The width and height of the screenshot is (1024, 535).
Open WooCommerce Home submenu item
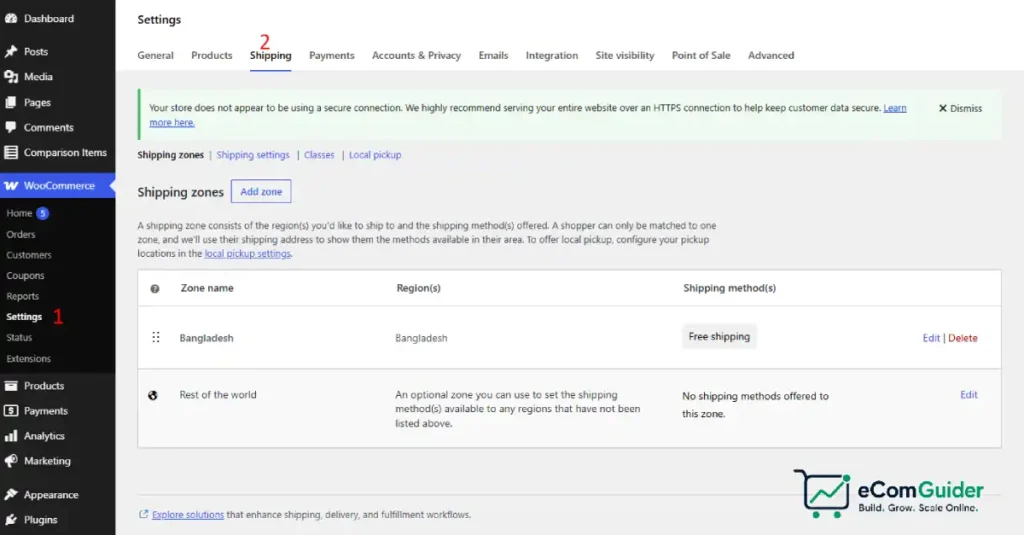pyautogui.click(x=19, y=213)
